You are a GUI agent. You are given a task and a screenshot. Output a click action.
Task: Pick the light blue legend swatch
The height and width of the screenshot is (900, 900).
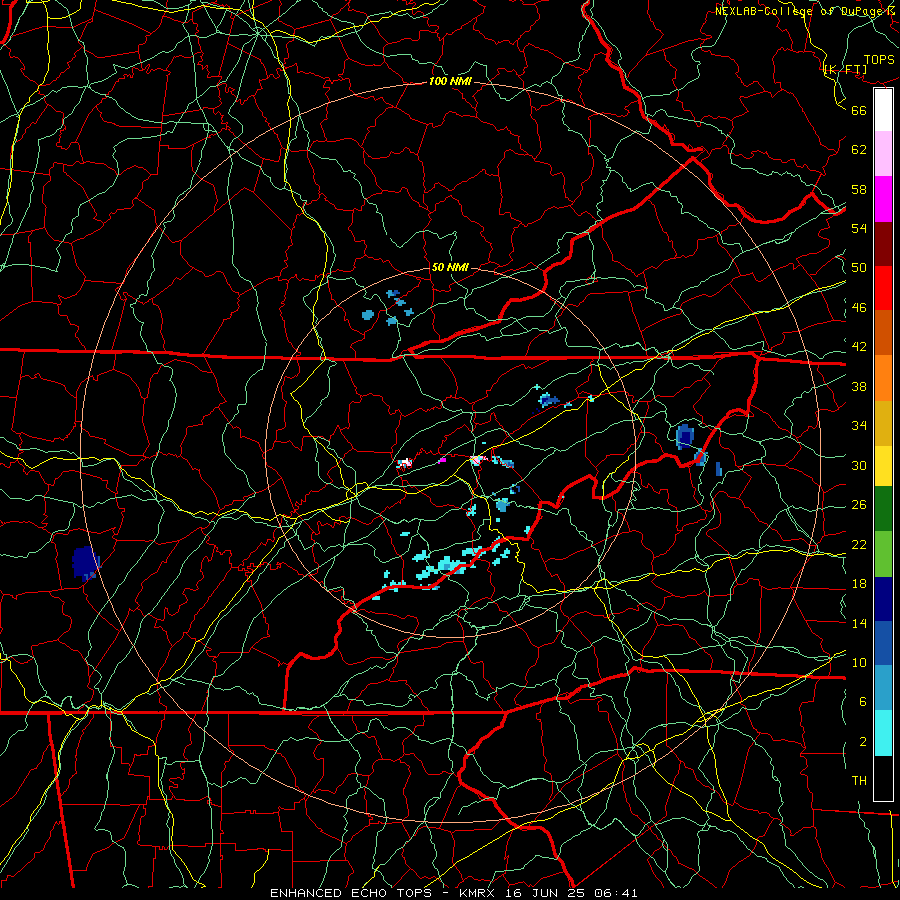coord(883,688)
